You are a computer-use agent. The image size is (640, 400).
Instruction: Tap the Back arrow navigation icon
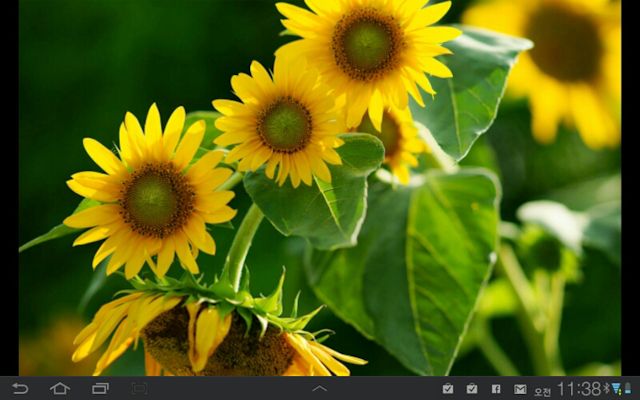(x=20, y=388)
